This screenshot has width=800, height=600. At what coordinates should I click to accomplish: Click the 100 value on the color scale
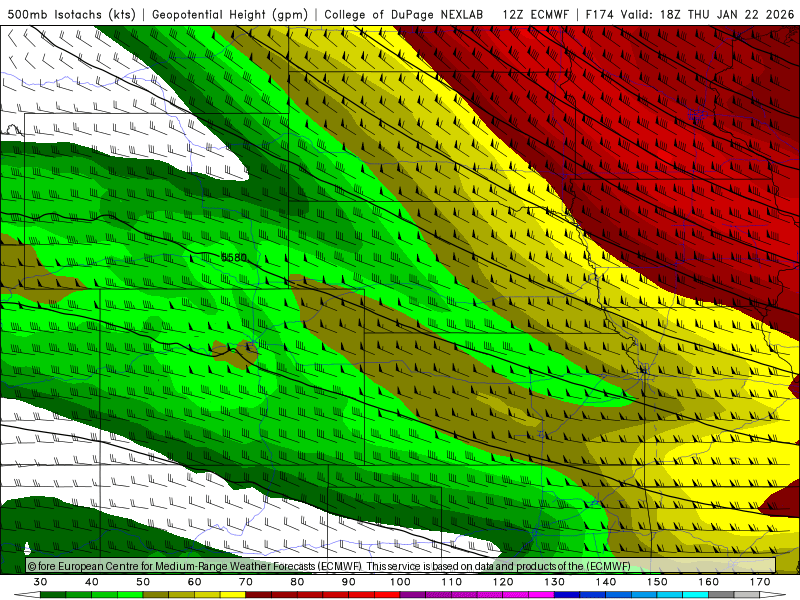click(x=400, y=582)
